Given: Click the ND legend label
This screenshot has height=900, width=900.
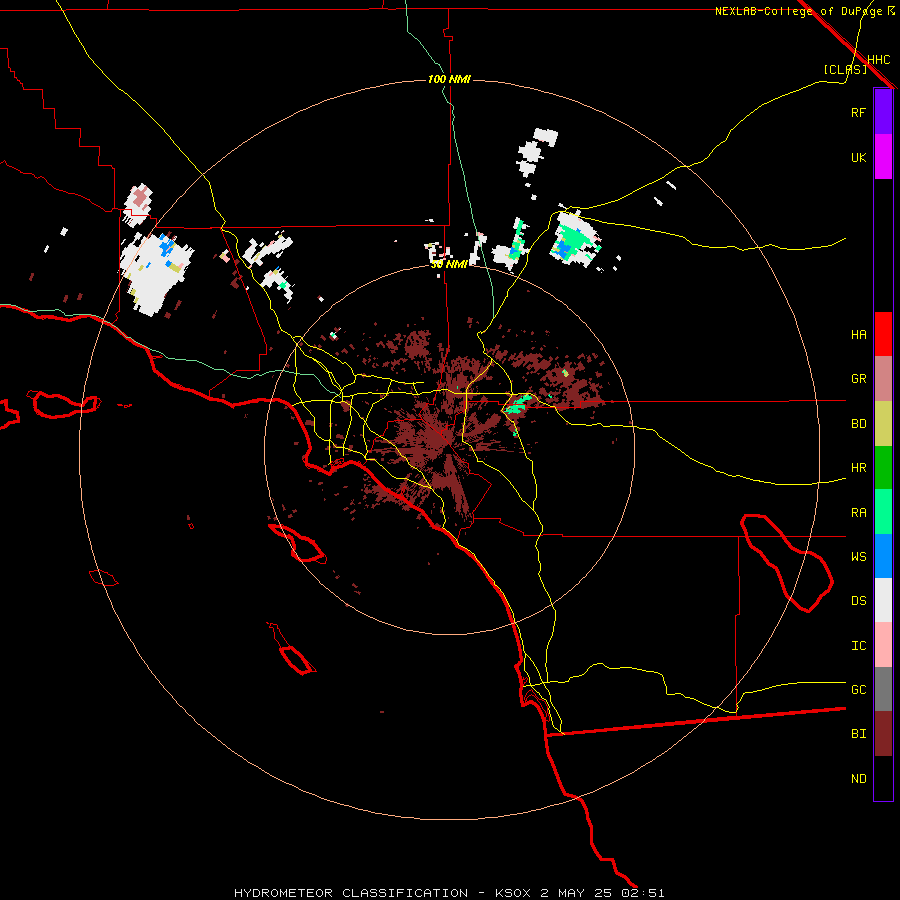Looking at the screenshot, I should click(x=859, y=779).
